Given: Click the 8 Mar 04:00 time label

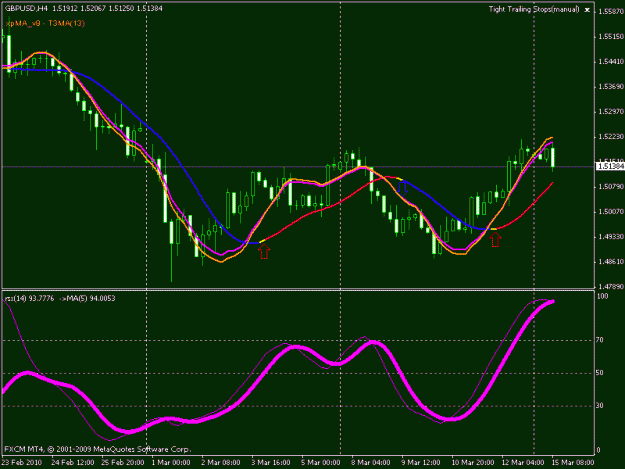Looking at the screenshot, I should [x=370, y=462].
